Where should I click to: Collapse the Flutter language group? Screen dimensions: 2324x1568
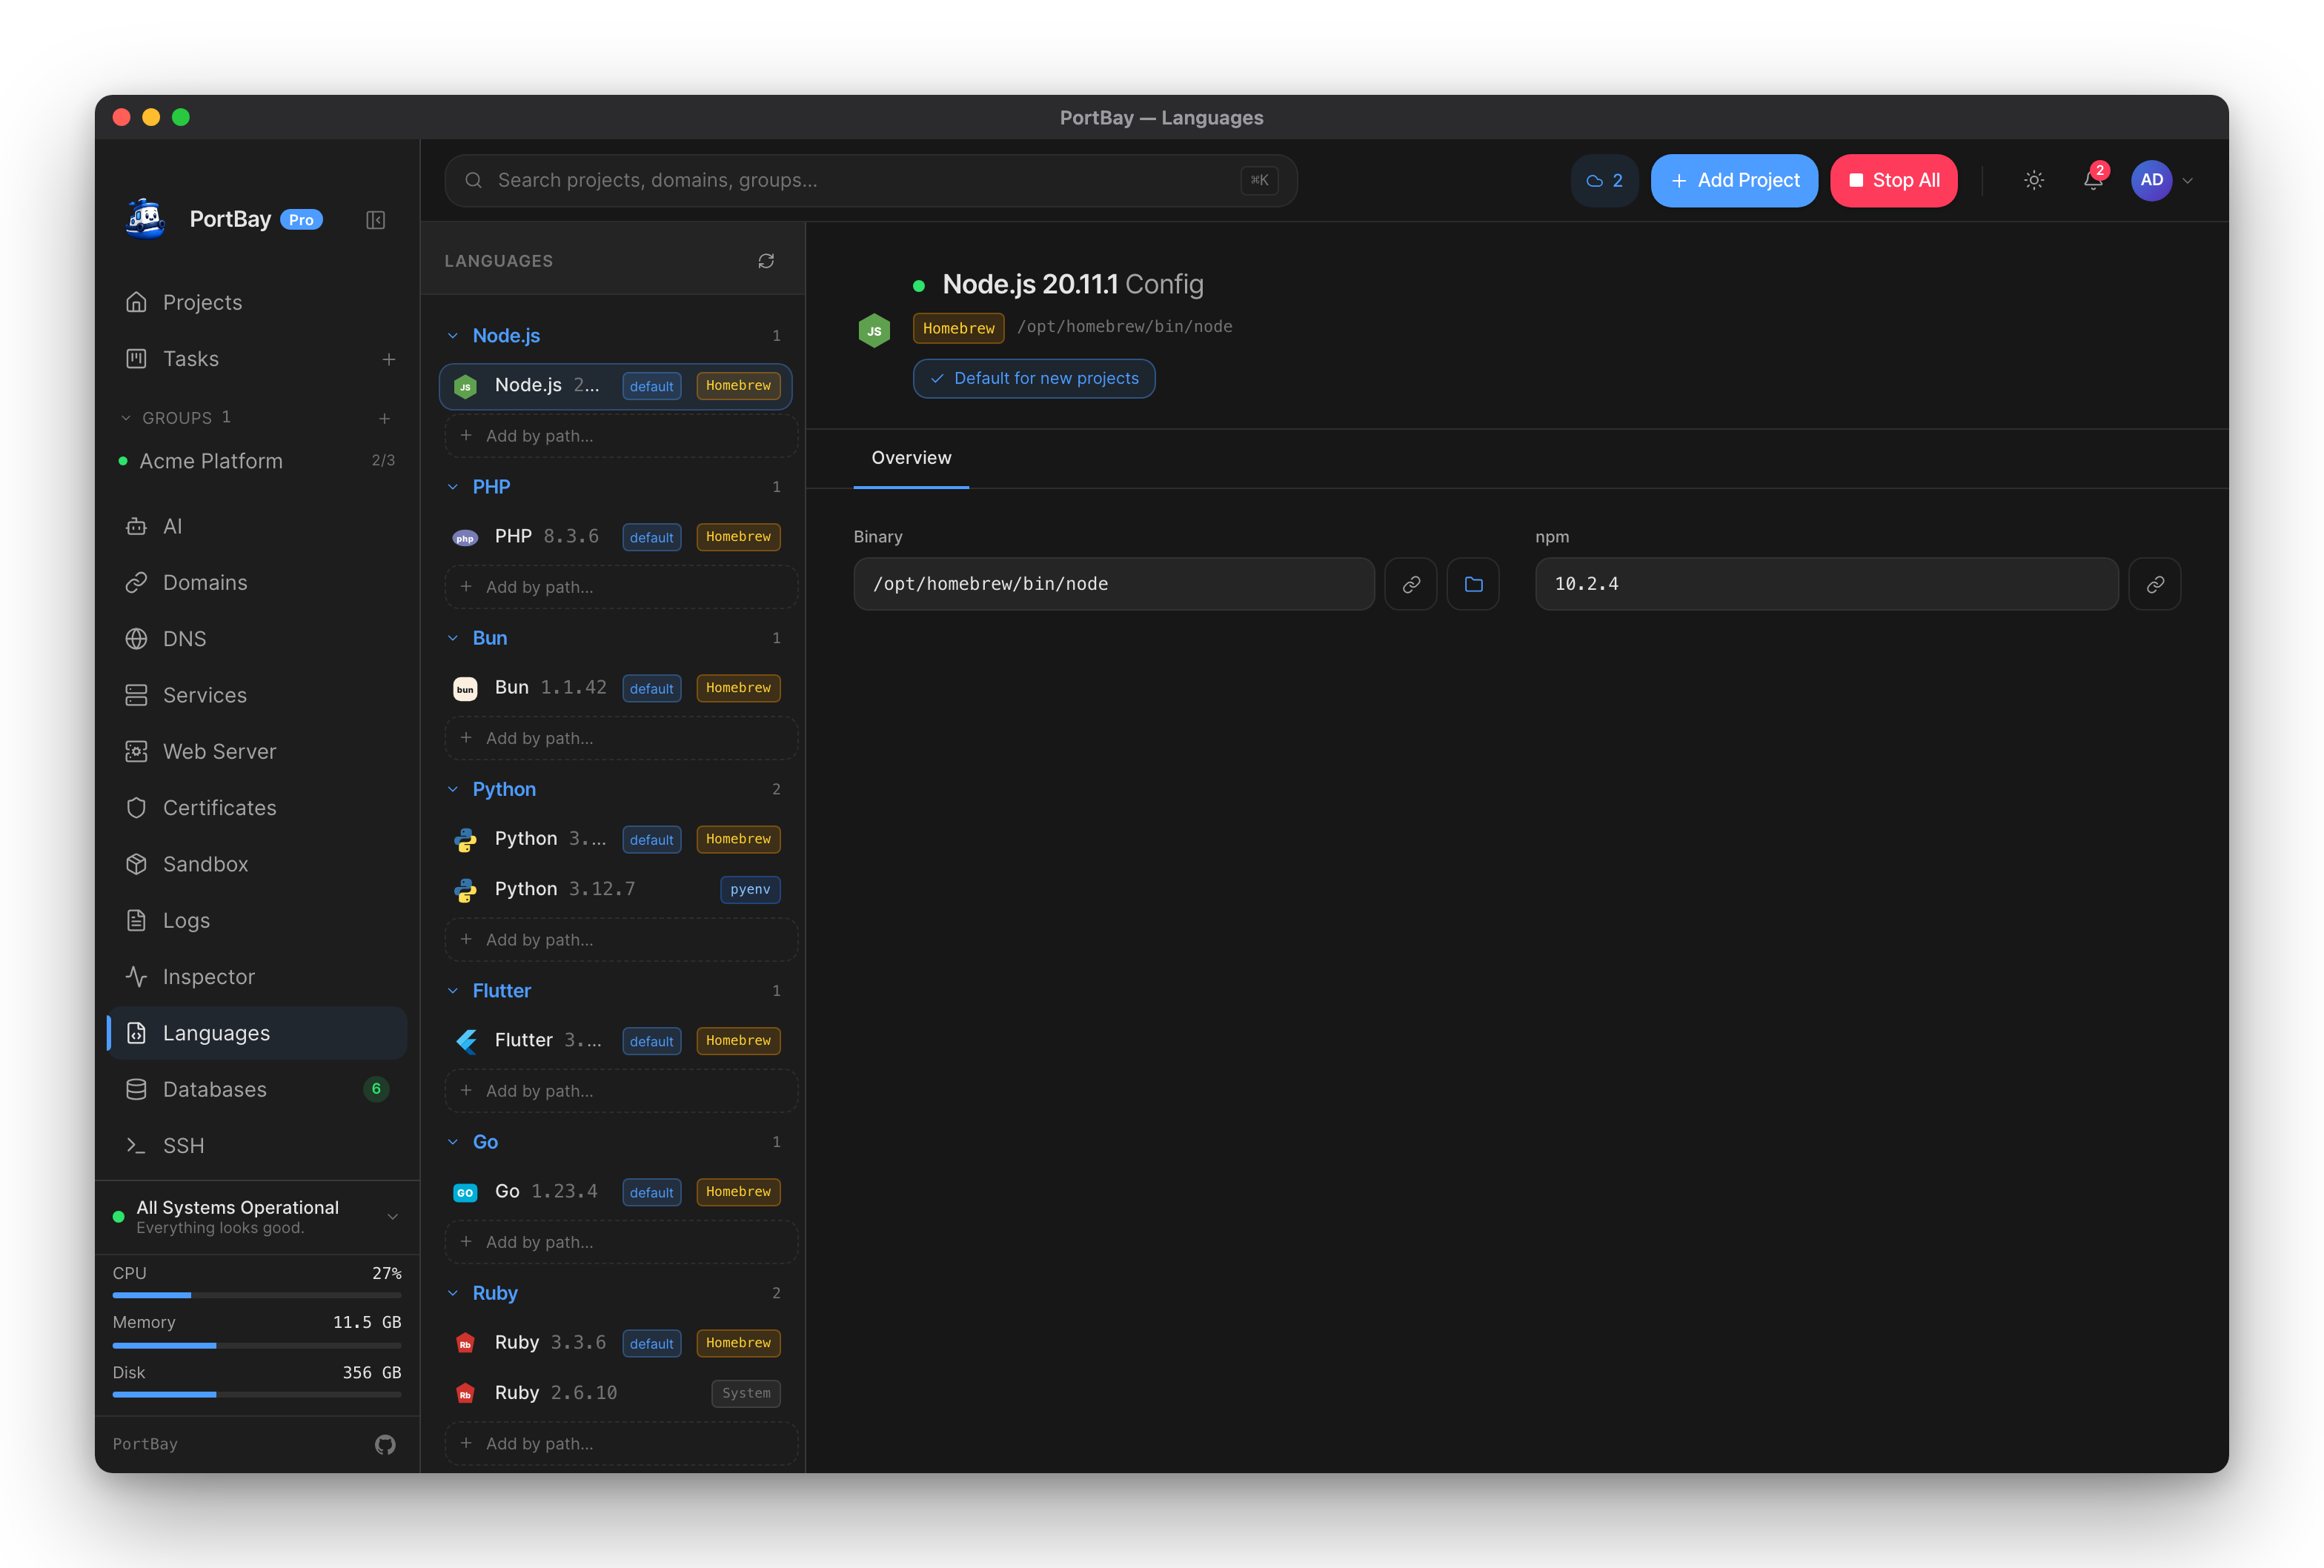point(453,991)
